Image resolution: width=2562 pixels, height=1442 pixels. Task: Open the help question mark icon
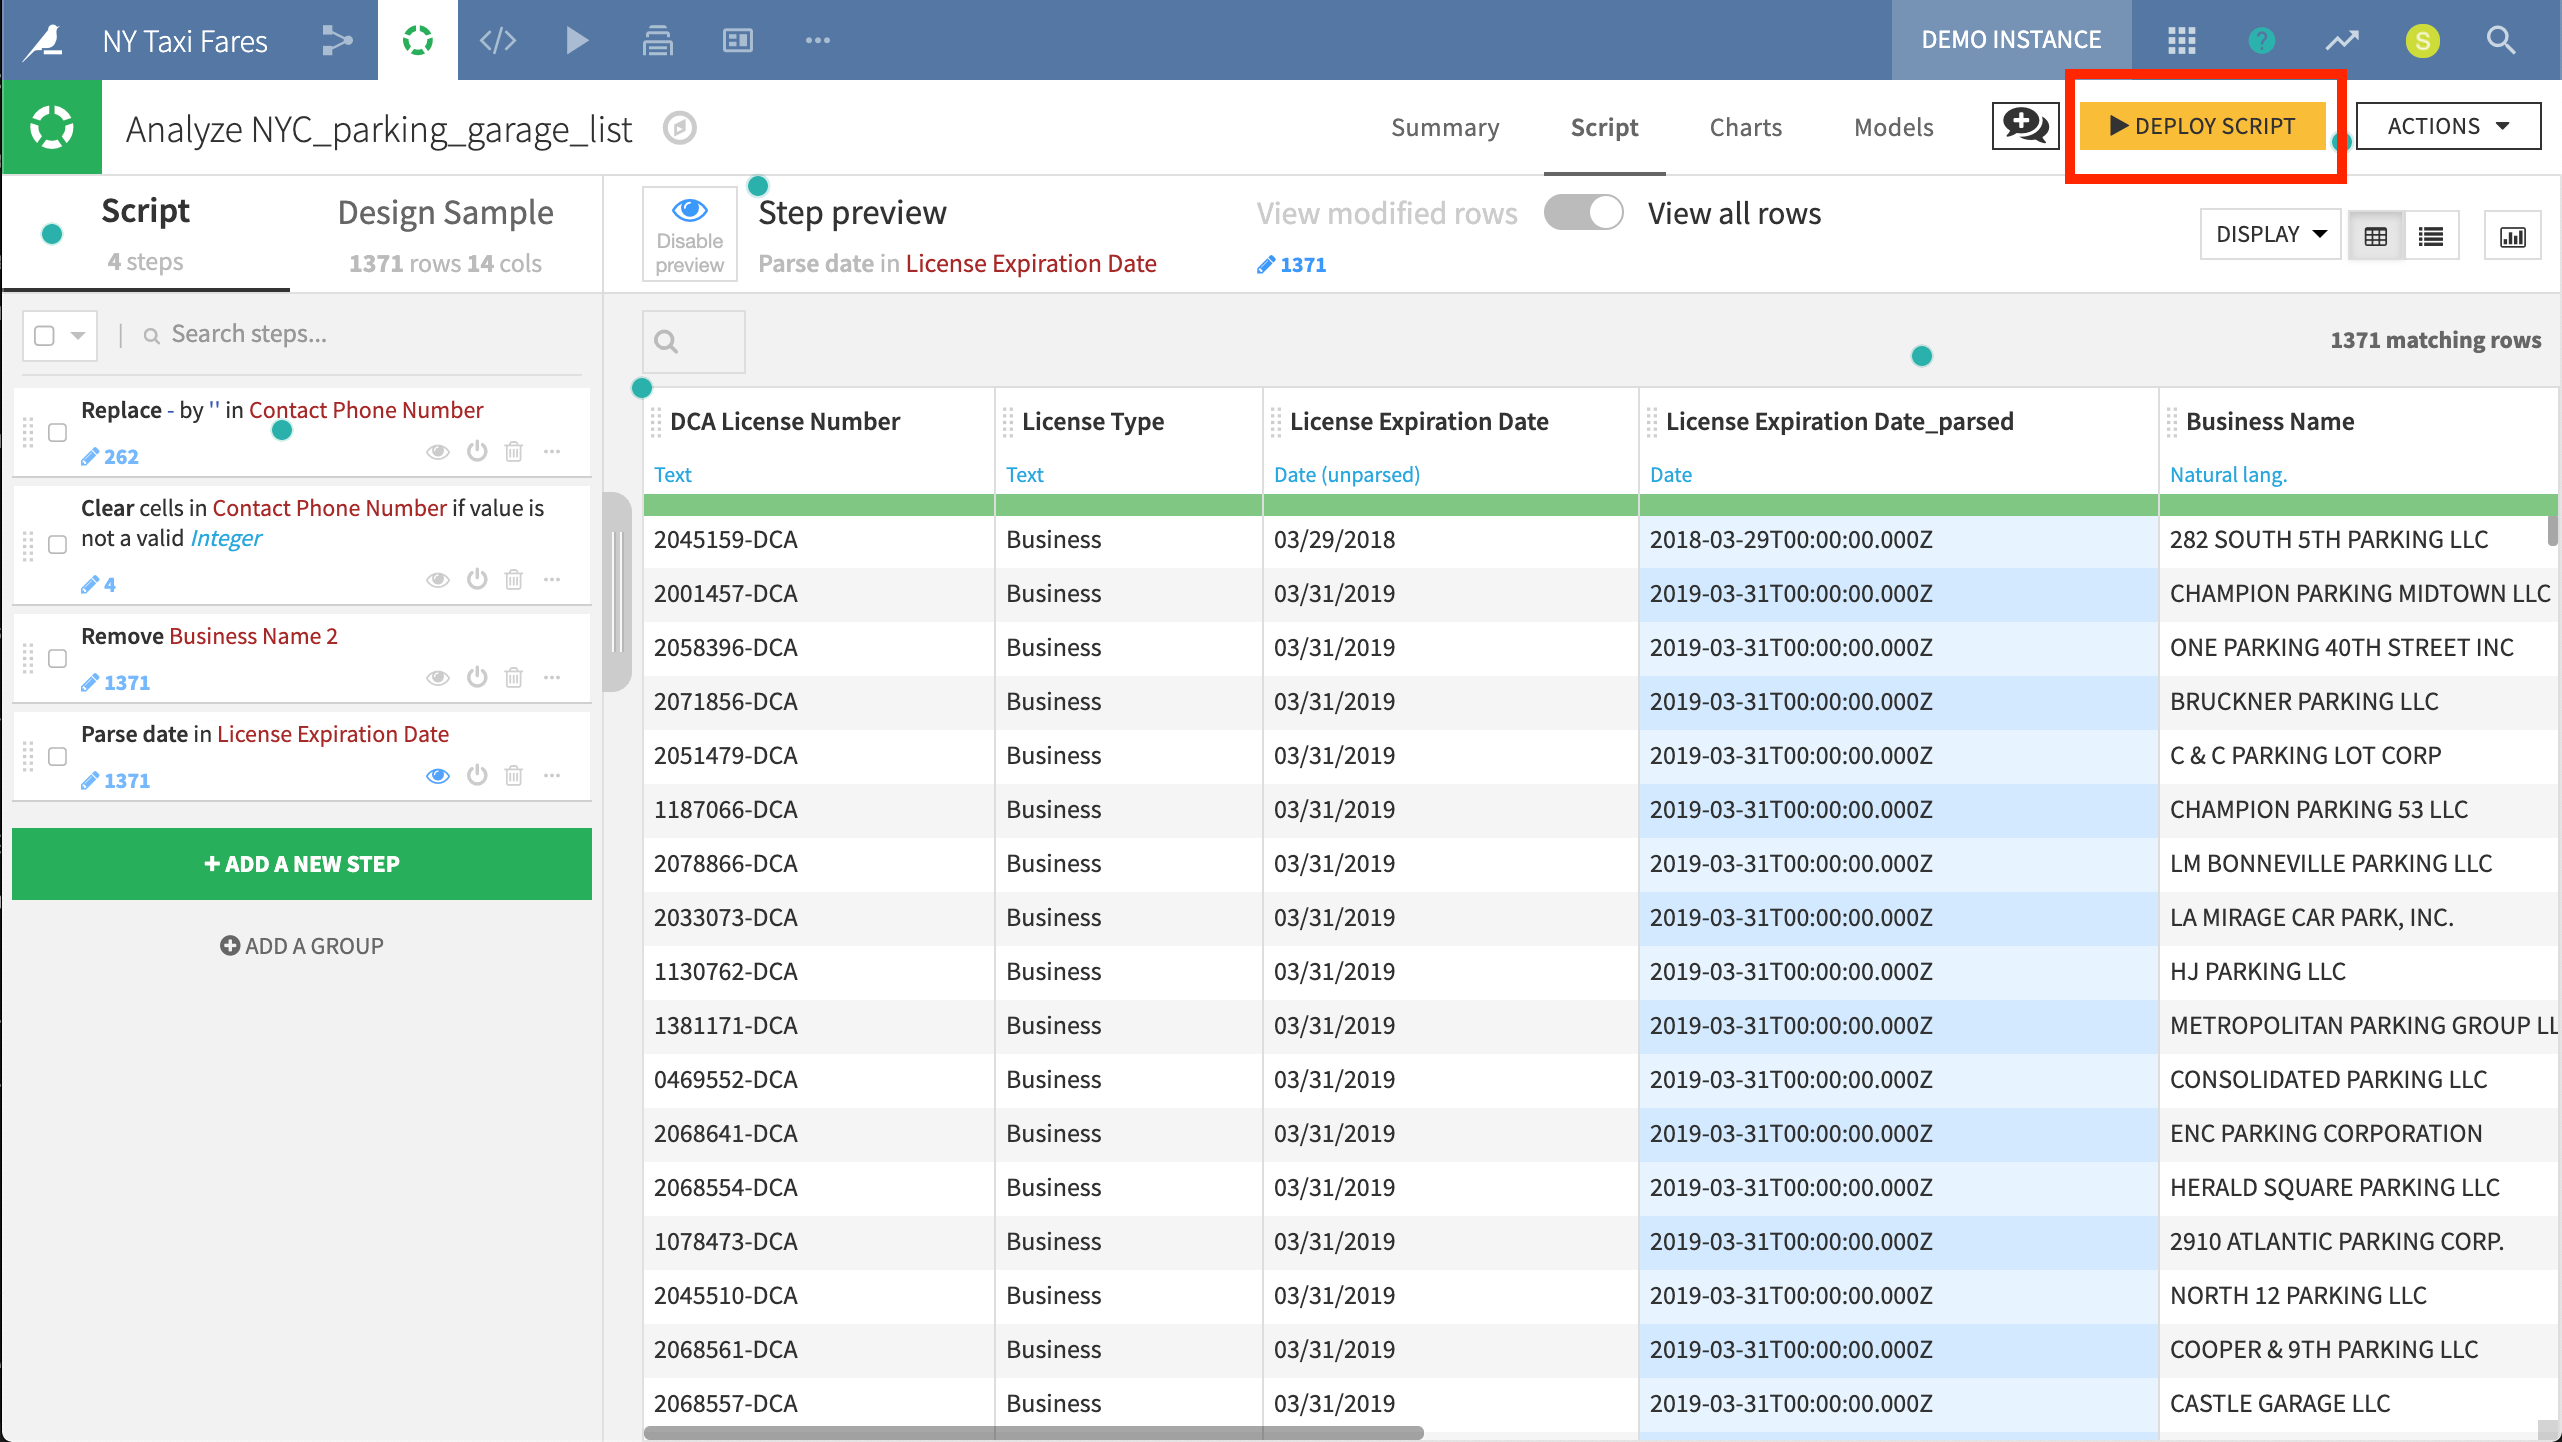tap(2262, 40)
